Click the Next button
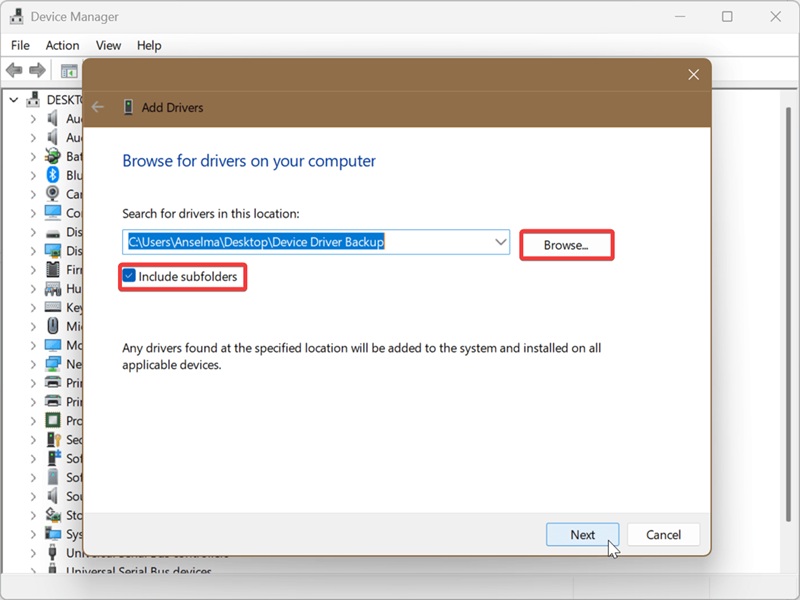This screenshot has height=600, width=800. 582,535
